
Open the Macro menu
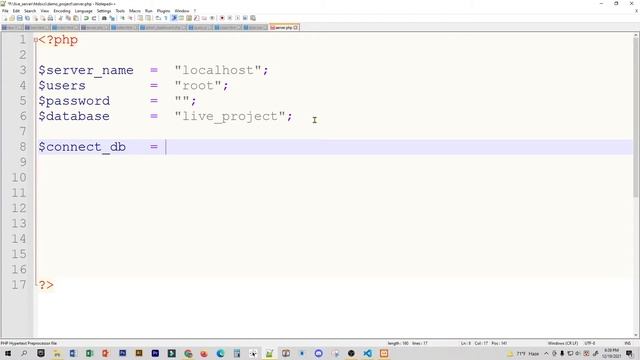click(135, 11)
